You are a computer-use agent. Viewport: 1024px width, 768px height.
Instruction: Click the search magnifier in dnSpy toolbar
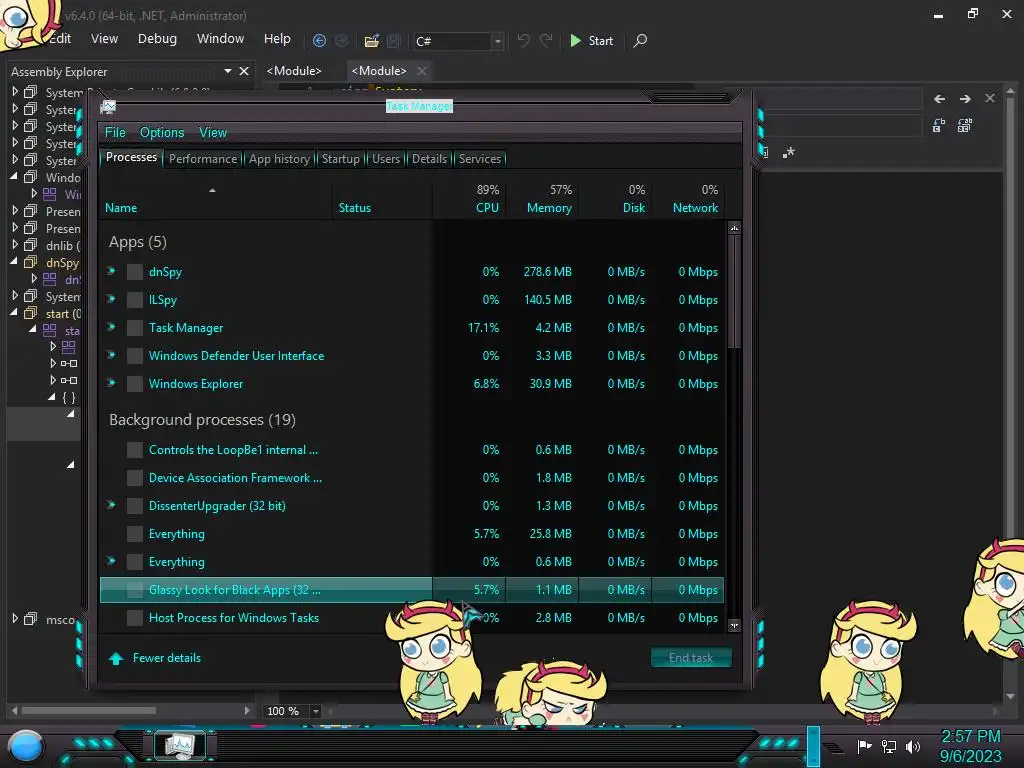pyautogui.click(x=641, y=40)
